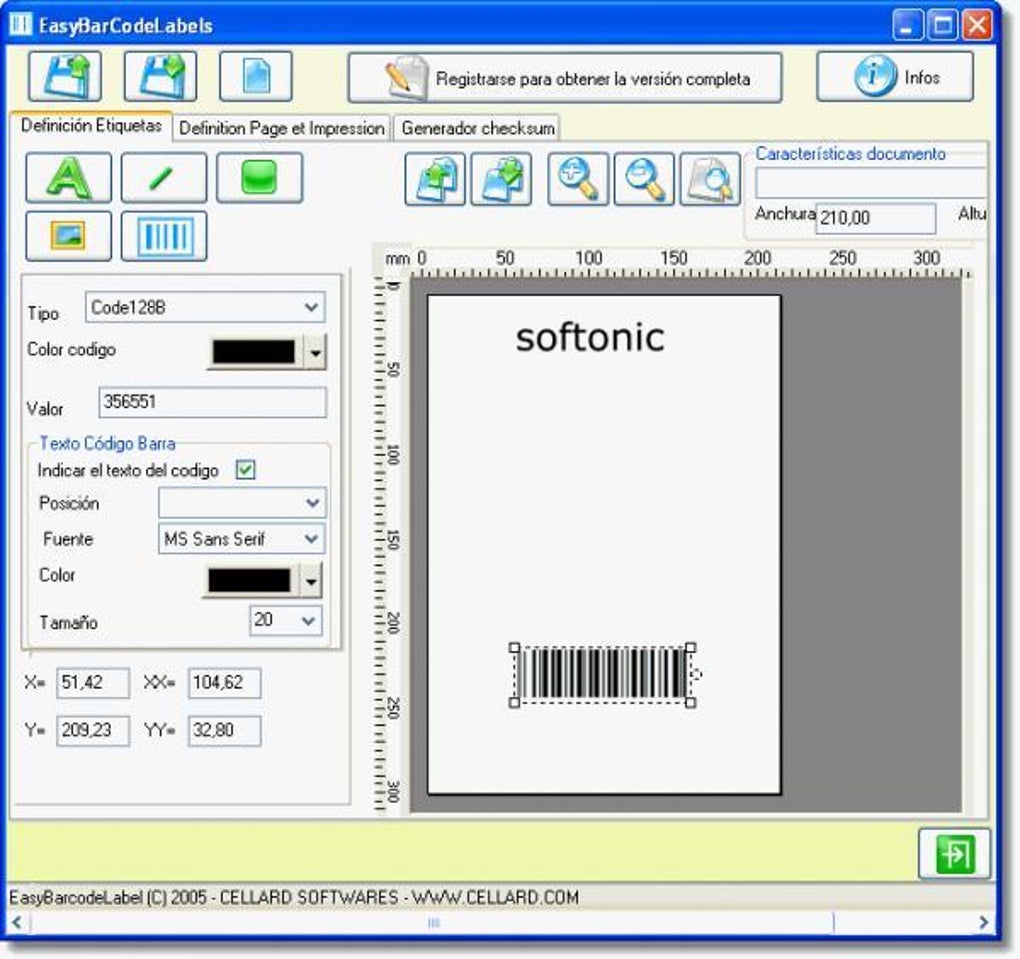Expand the Color codigo color dropdown arrow
This screenshot has width=1020, height=959.
(x=315, y=352)
